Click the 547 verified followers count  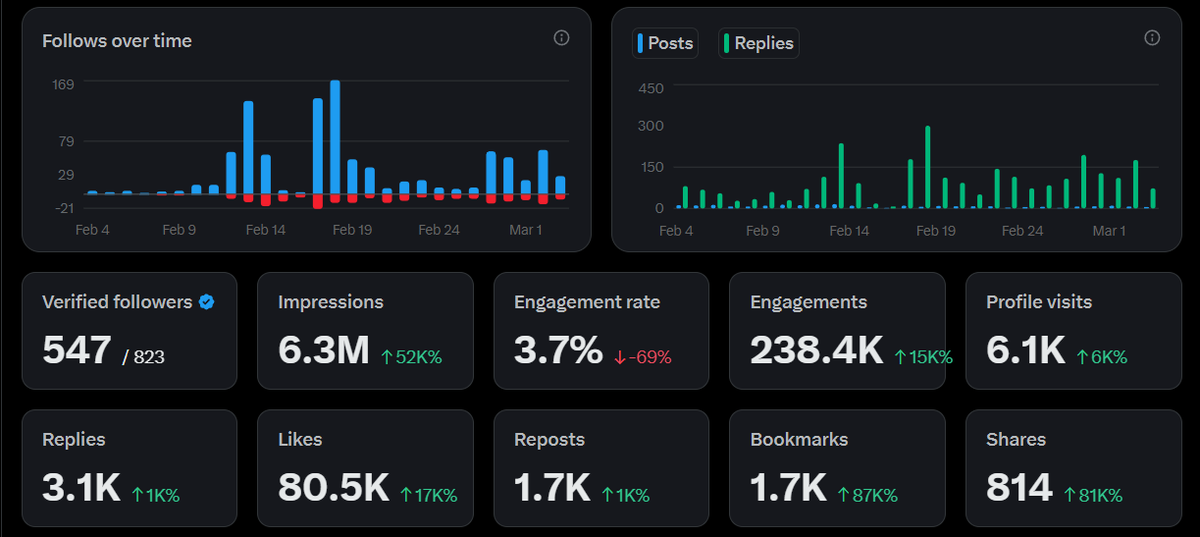(x=77, y=350)
